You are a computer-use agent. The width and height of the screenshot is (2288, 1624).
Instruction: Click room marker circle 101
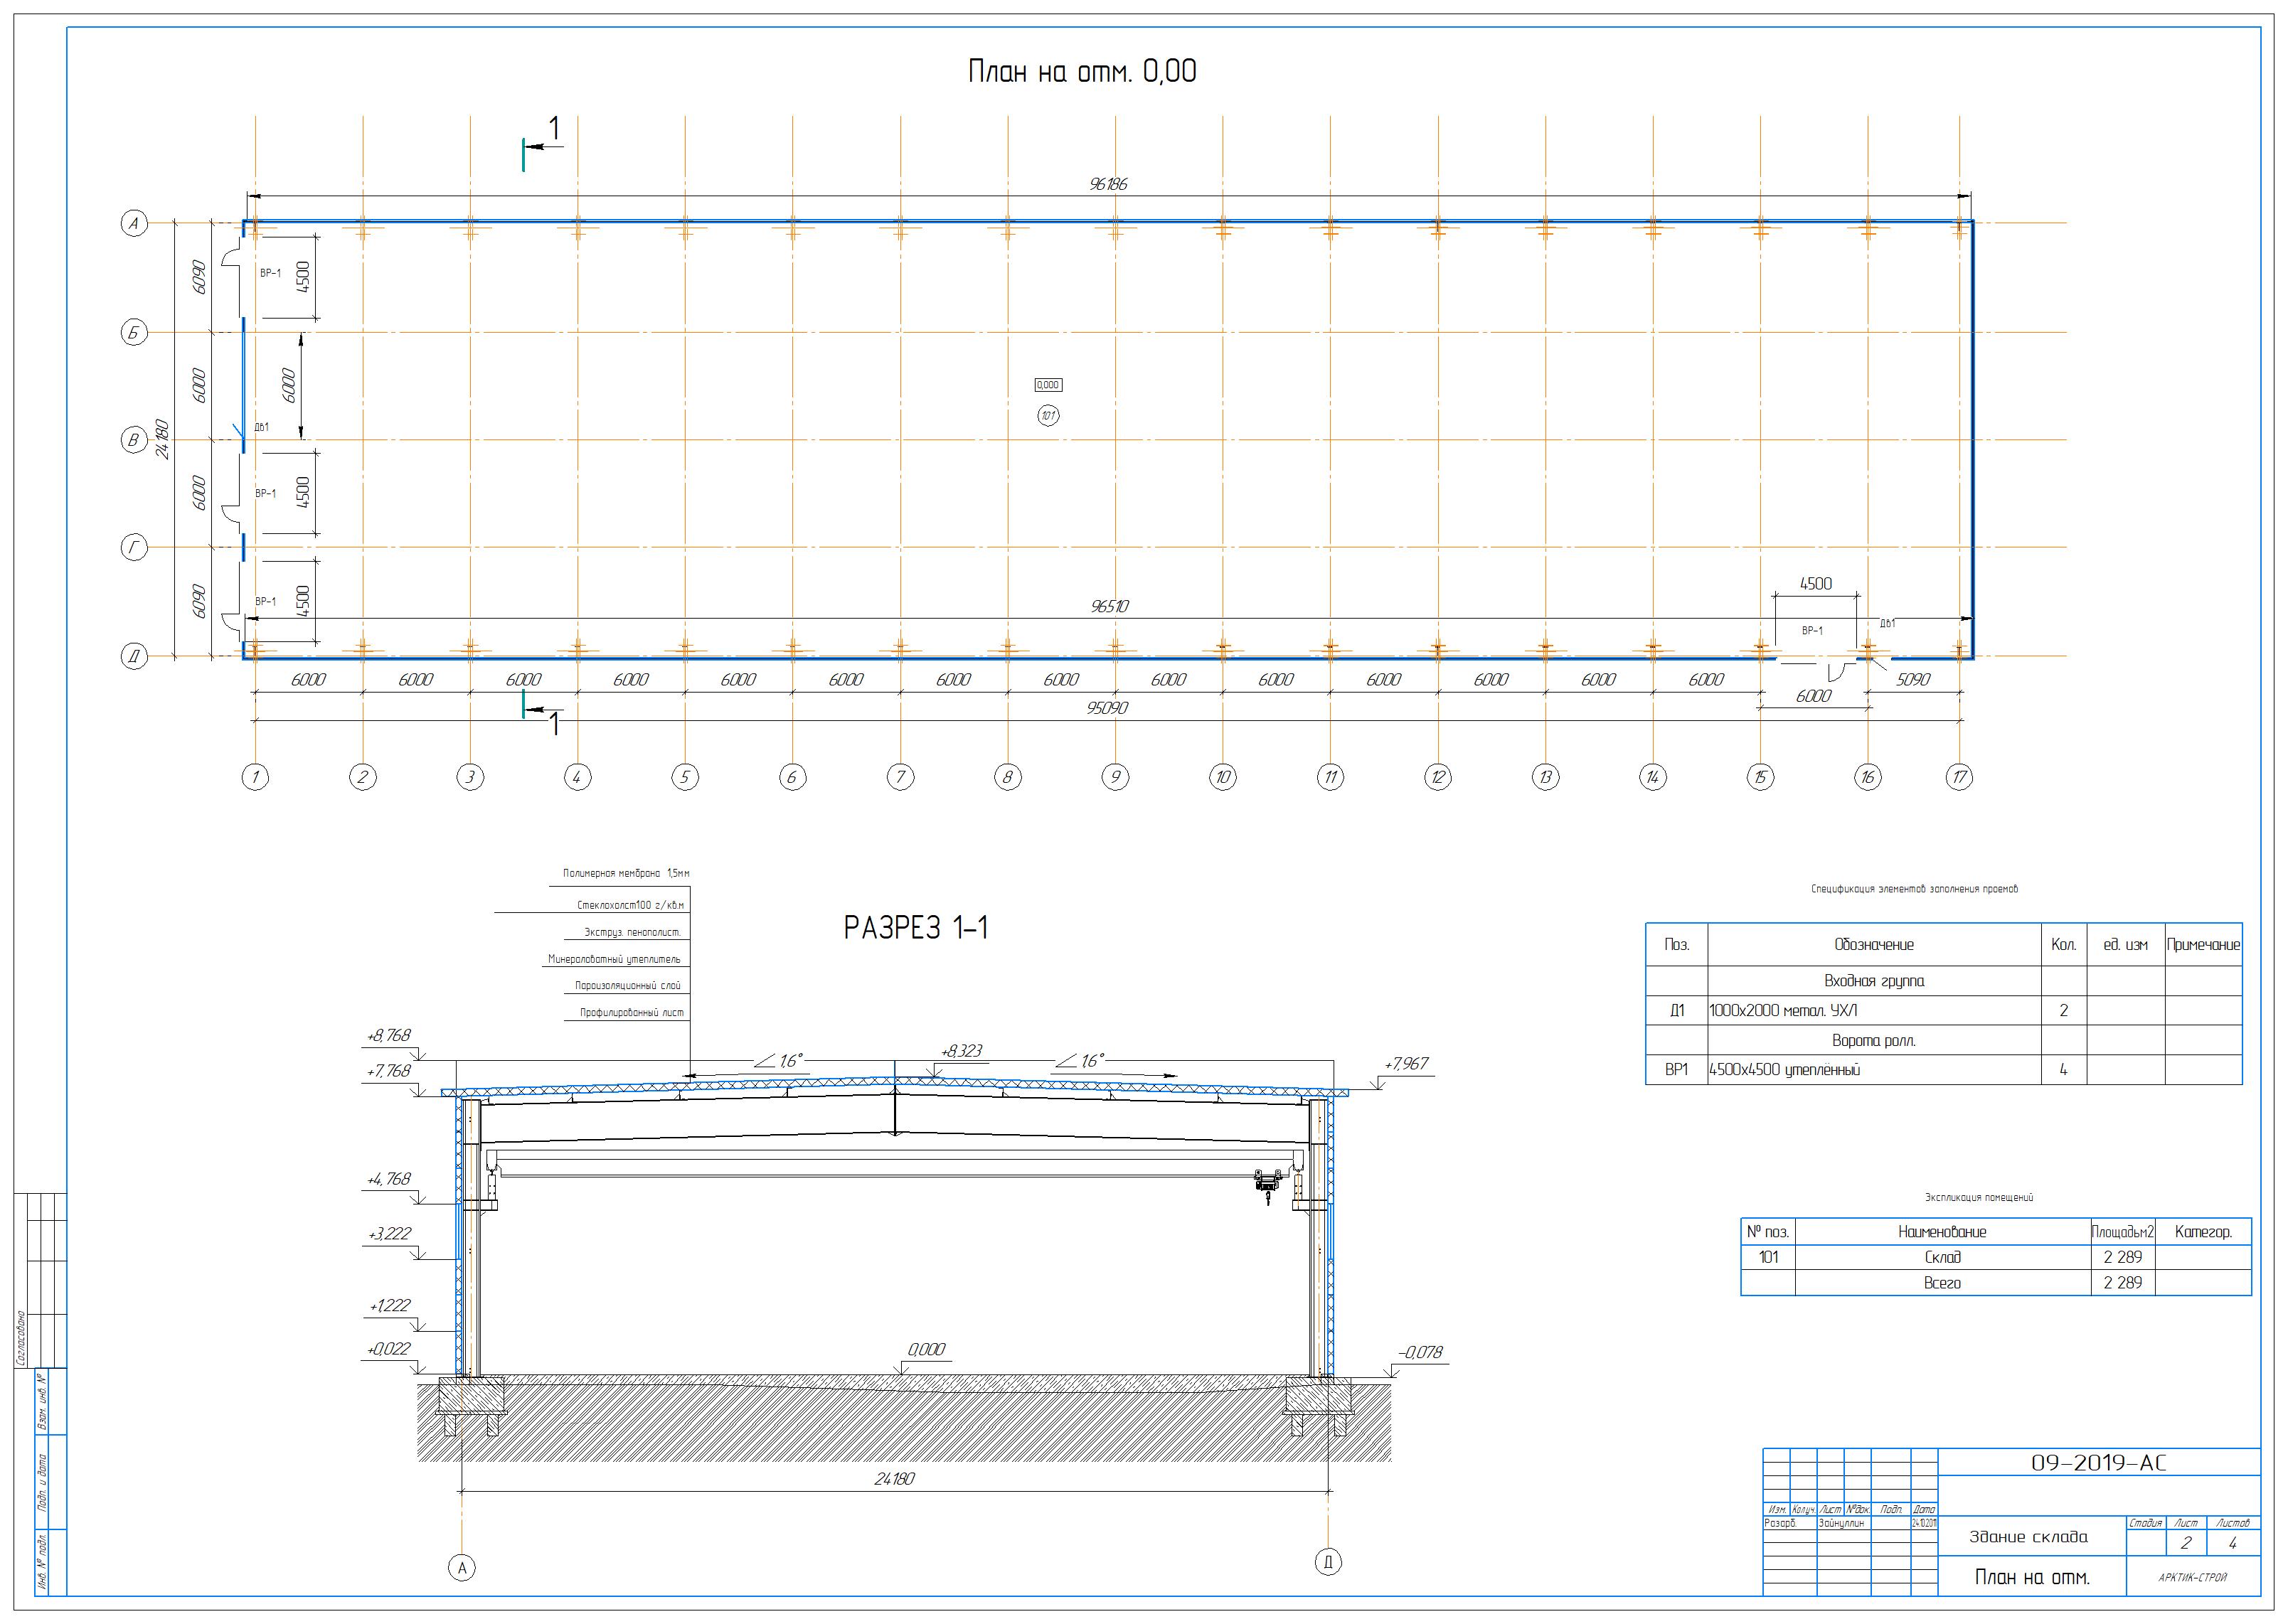coord(1048,415)
